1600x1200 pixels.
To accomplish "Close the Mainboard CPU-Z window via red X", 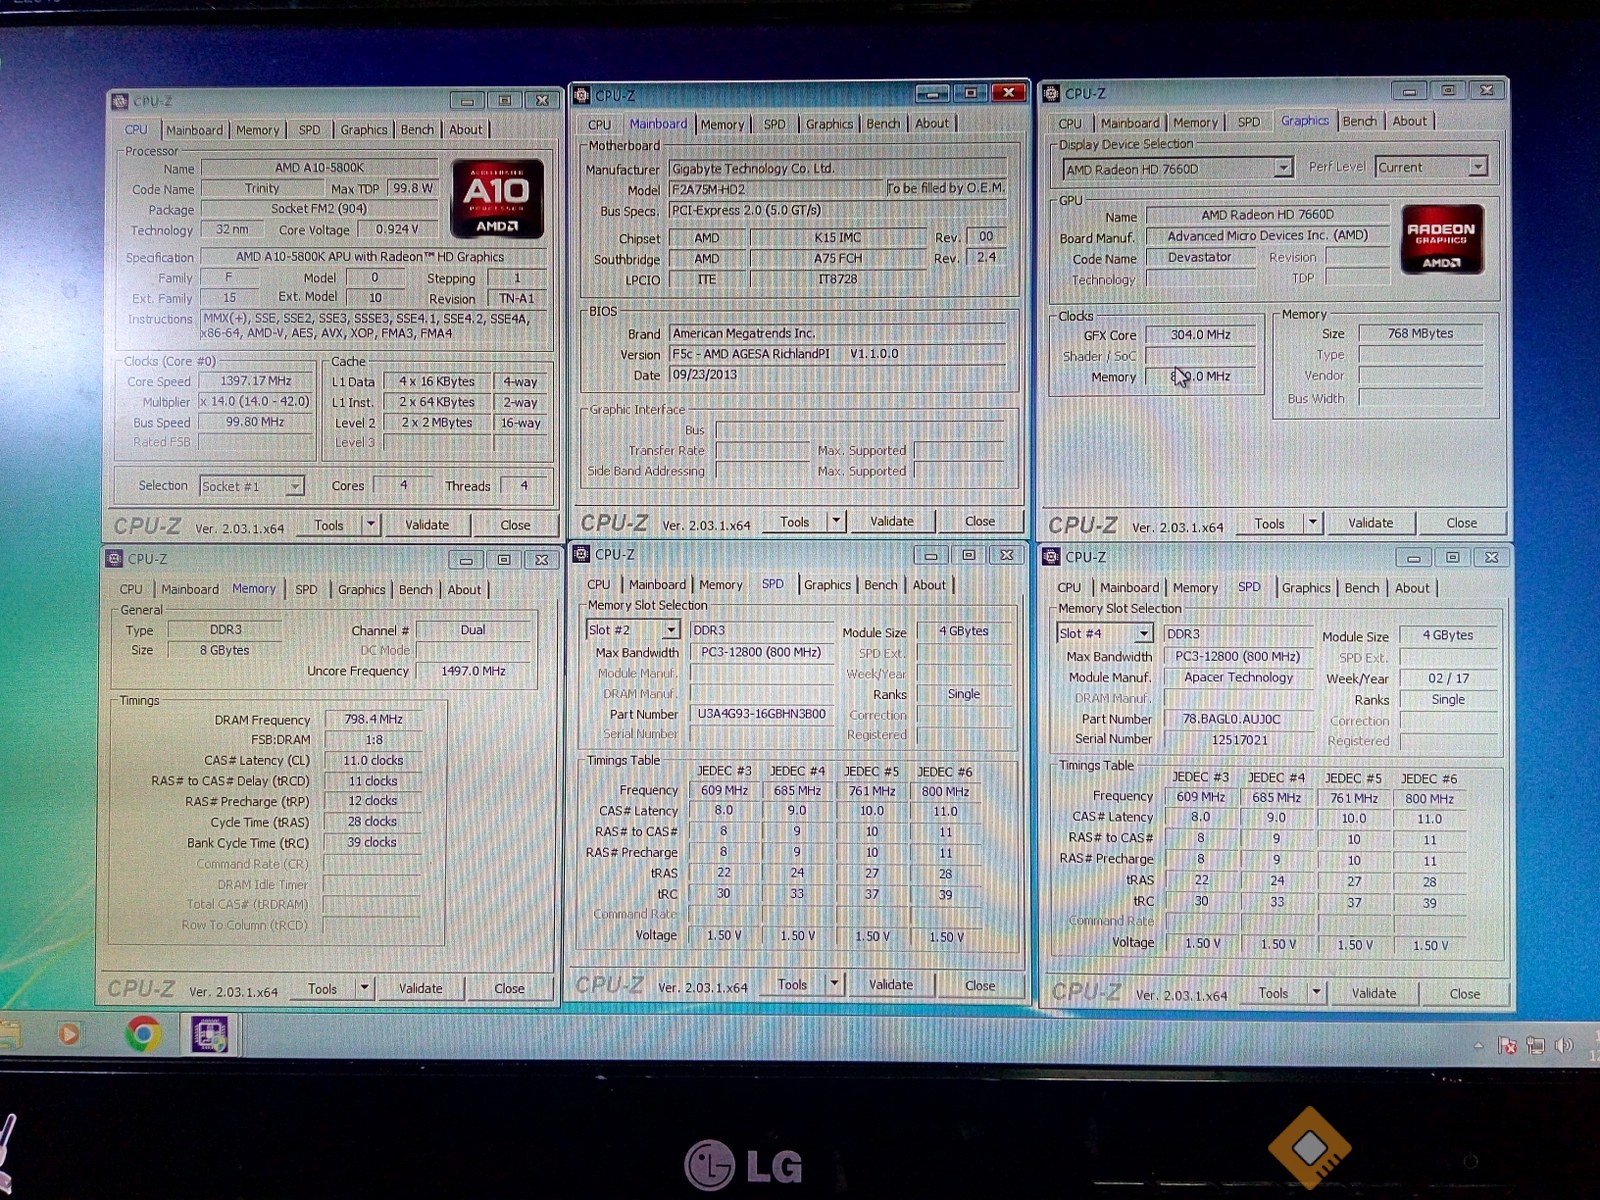I will point(1008,93).
